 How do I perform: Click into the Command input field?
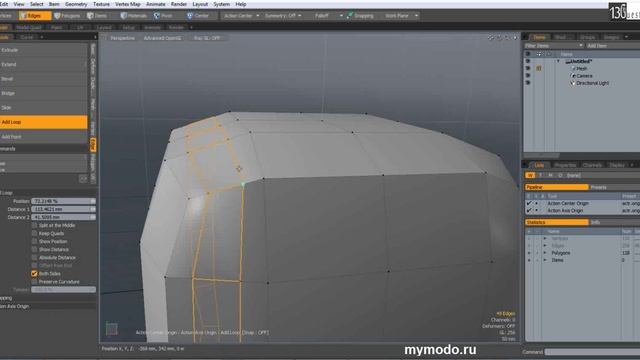click(x=592, y=352)
